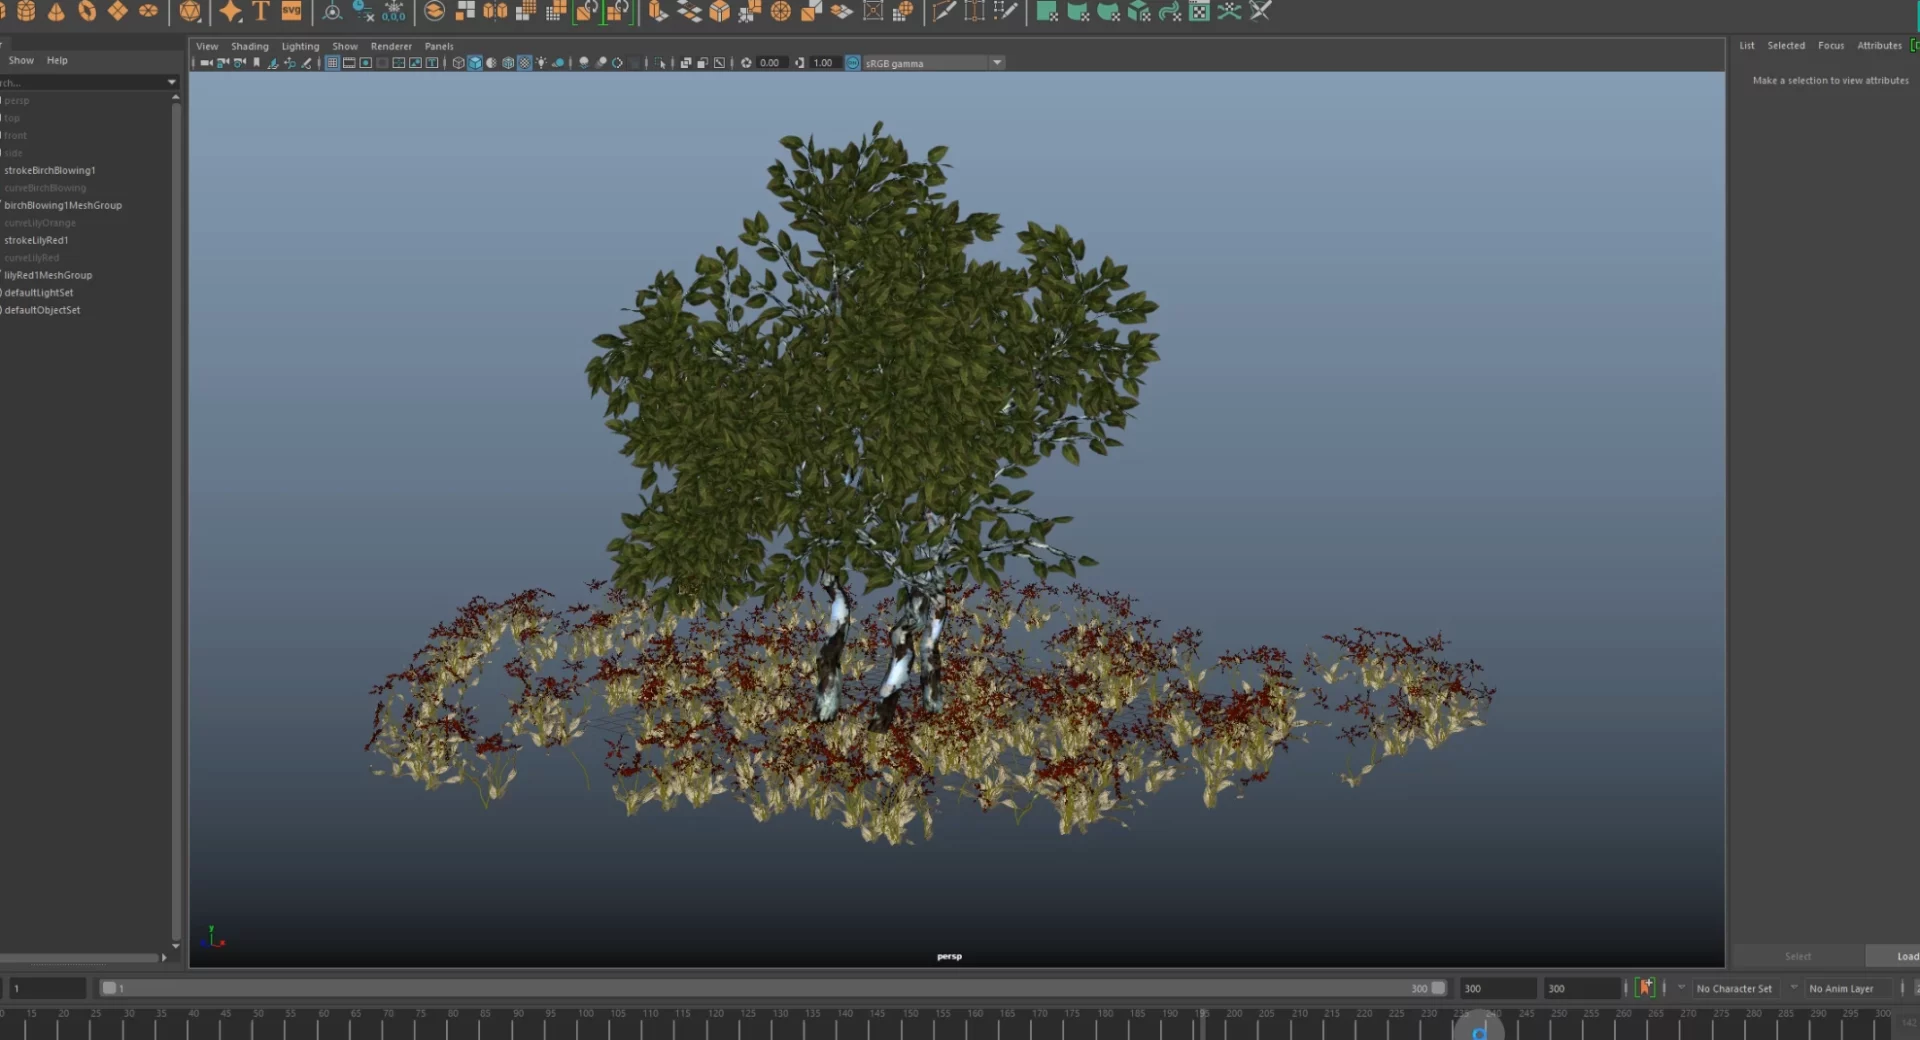Open the viewport Lighting menu
The width and height of the screenshot is (1920, 1040).
300,46
